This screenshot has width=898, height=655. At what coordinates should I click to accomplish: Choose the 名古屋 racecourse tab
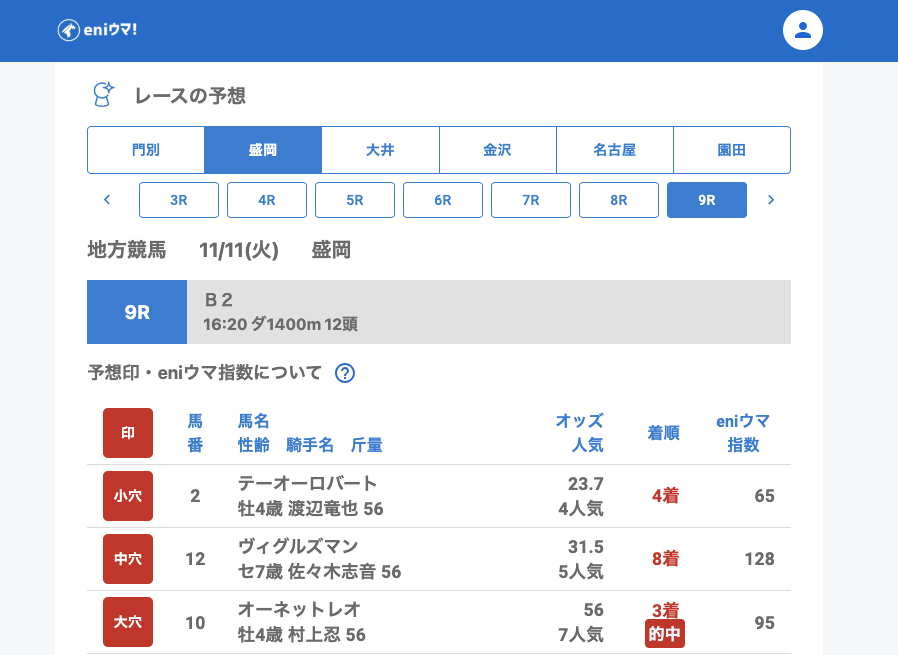coord(614,150)
